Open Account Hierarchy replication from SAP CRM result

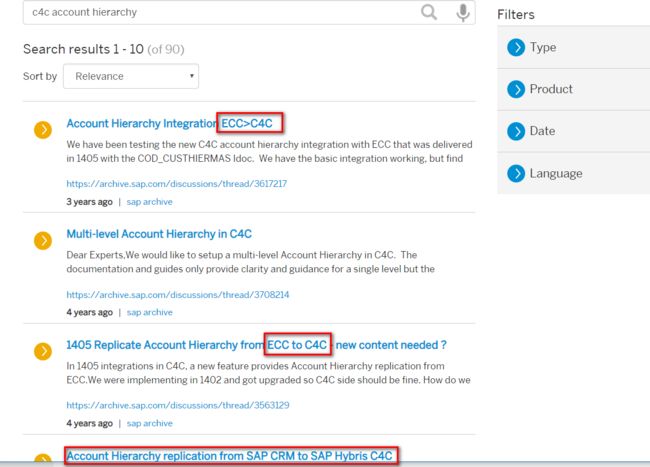click(229, 456)
